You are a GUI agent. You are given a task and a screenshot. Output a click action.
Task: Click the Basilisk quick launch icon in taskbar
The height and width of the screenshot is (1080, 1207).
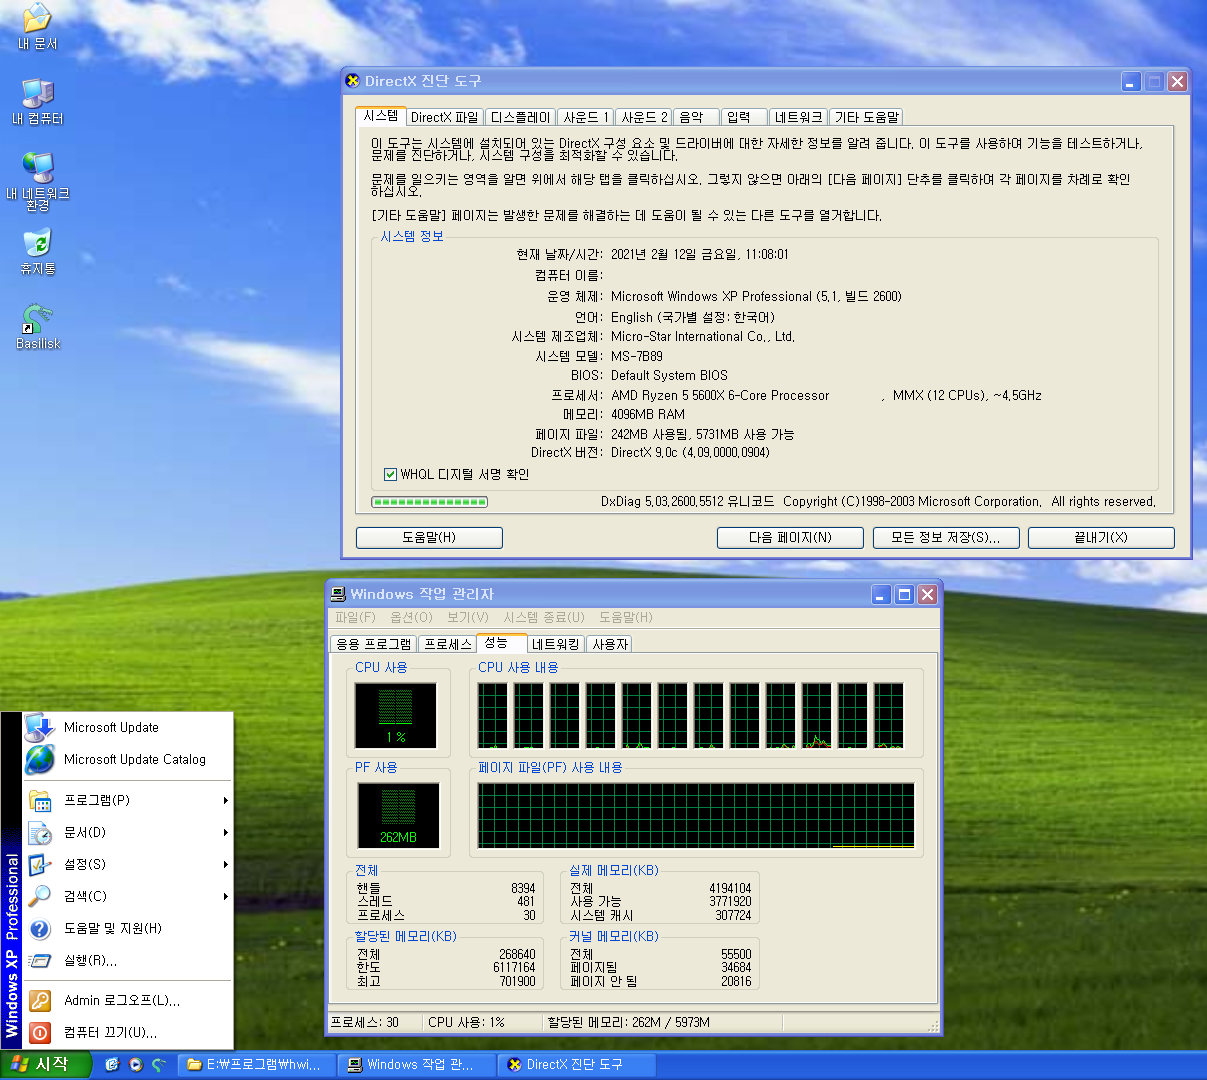point(159,1065)
